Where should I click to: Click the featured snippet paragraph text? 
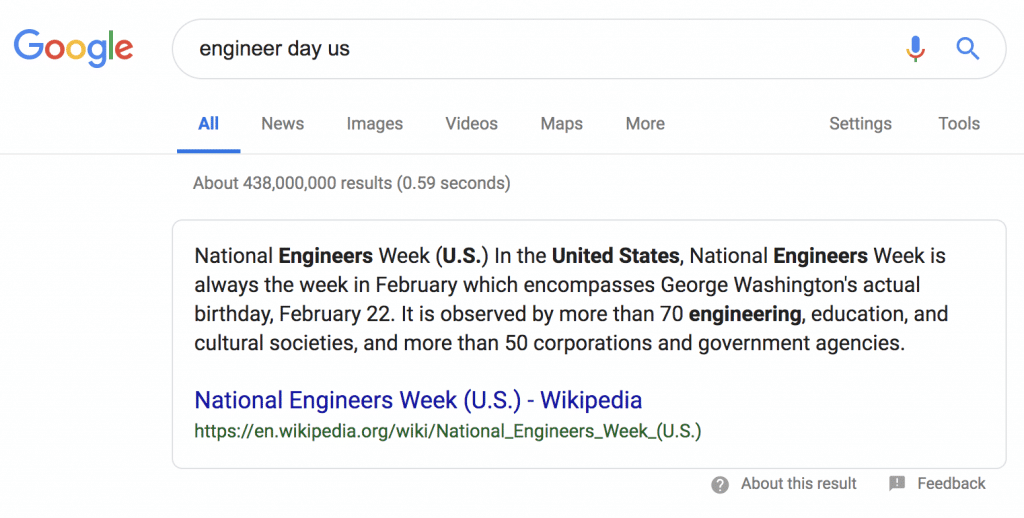pos(570,300)
